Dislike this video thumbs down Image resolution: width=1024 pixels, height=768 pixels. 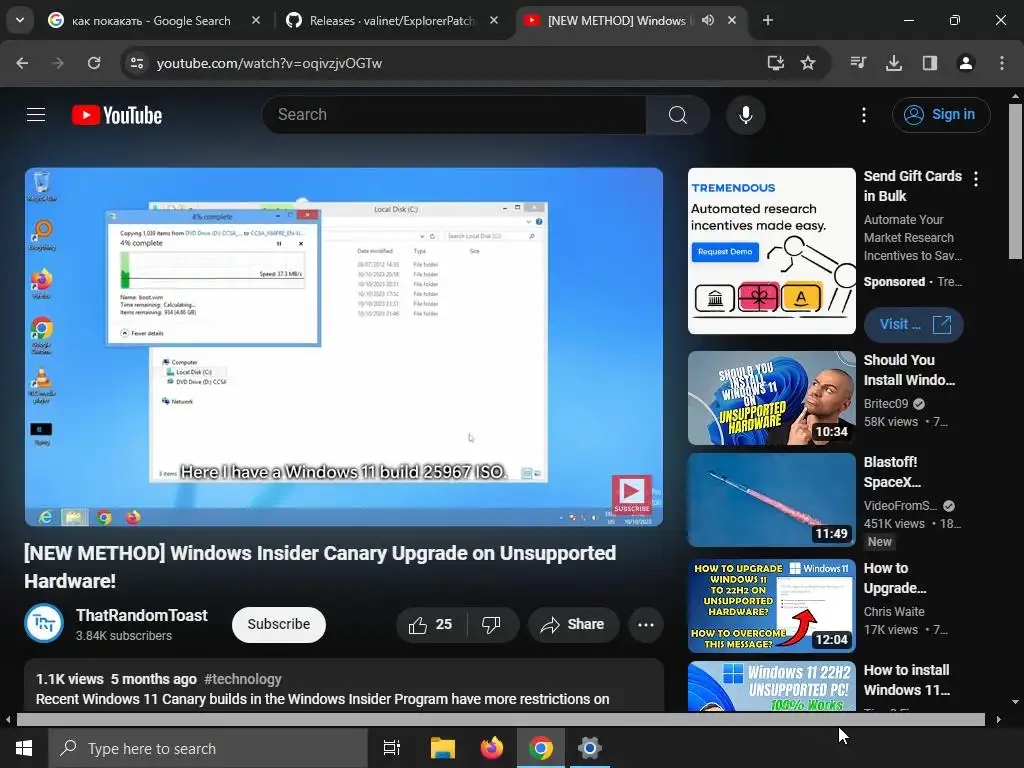pyautogui.click(x=492, y=625)
